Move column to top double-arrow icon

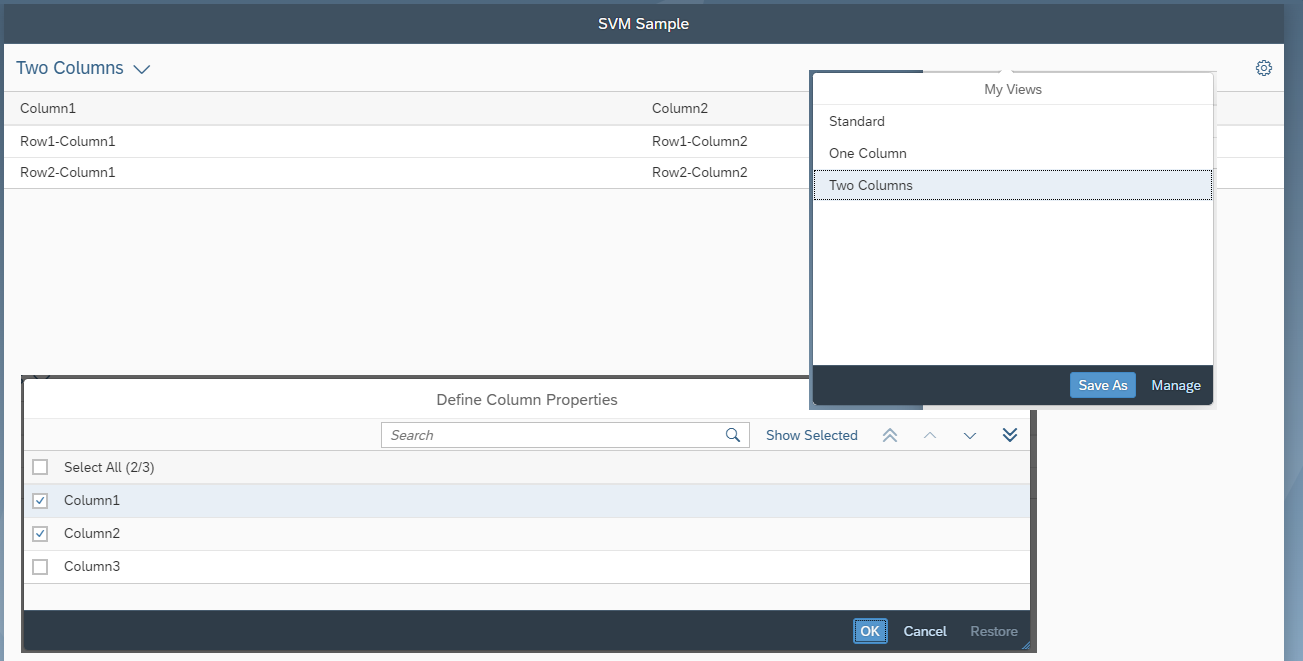pos(890,435)
